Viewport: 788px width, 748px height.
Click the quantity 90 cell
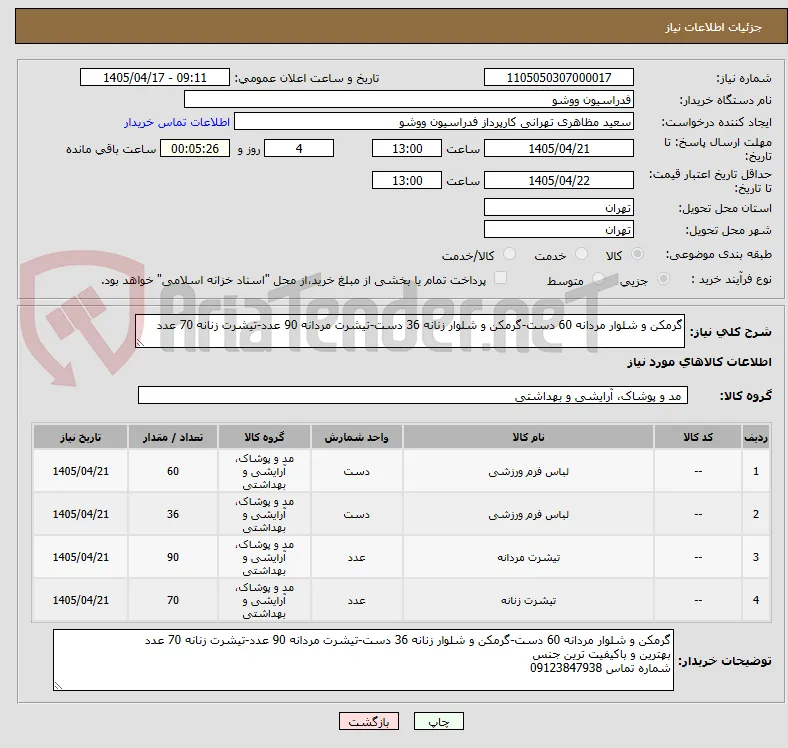click(173, 557)
